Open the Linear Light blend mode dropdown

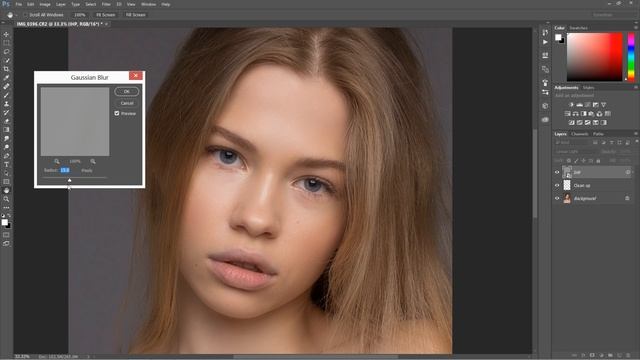576,151
